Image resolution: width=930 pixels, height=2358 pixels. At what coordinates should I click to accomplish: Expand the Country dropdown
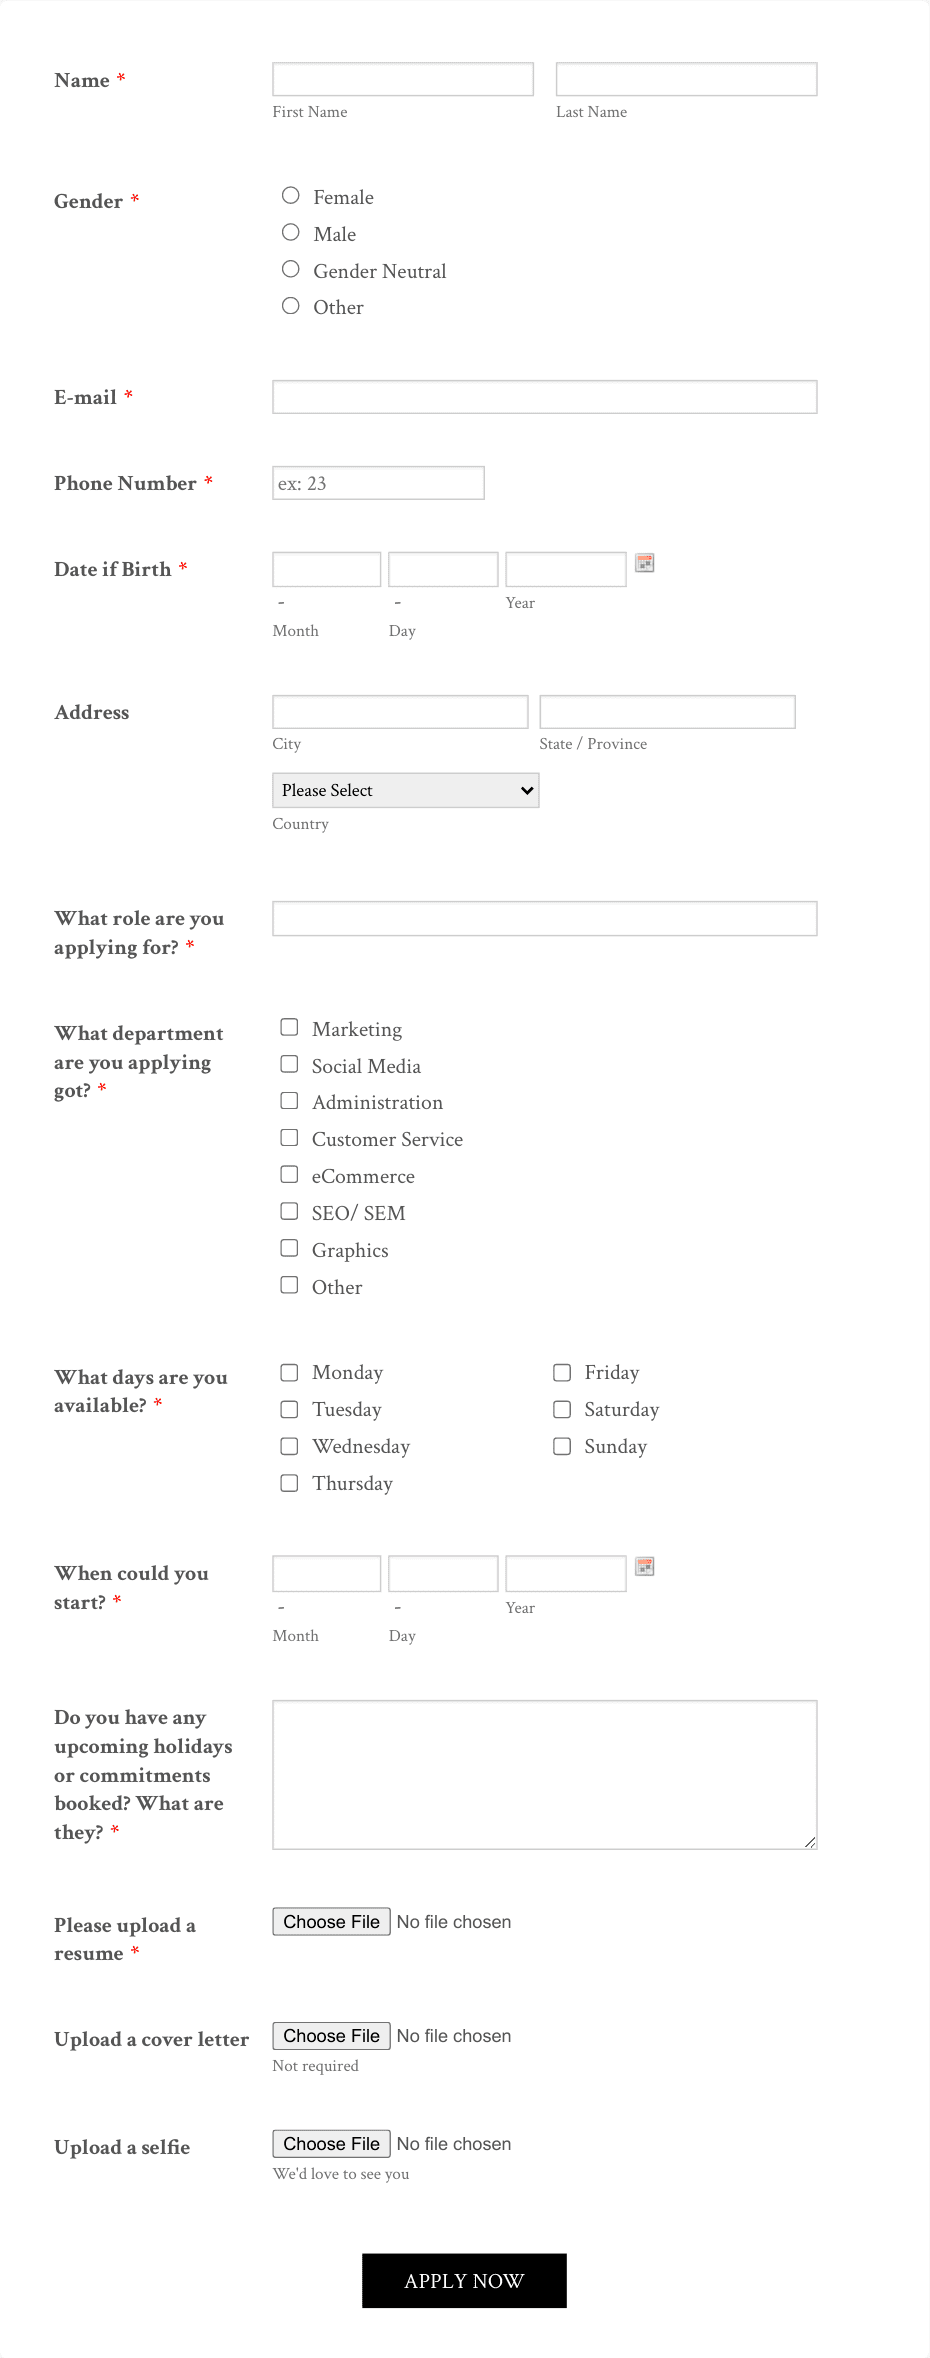coord(405,790)
